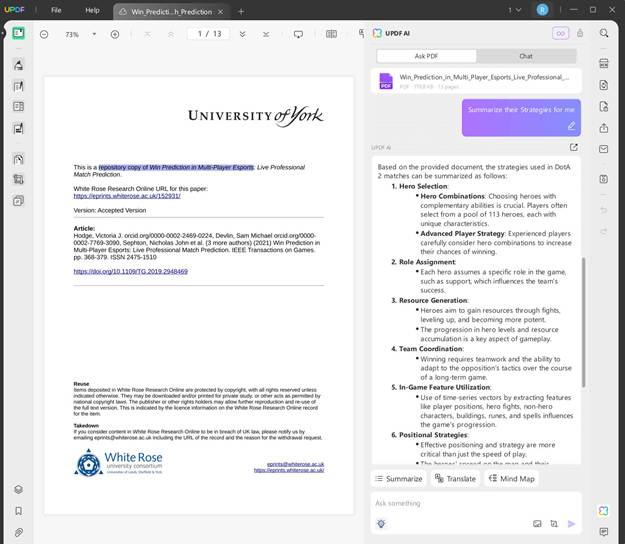
Task: Open the bookmarks panel in left sidebar
Action: (18, 511)
